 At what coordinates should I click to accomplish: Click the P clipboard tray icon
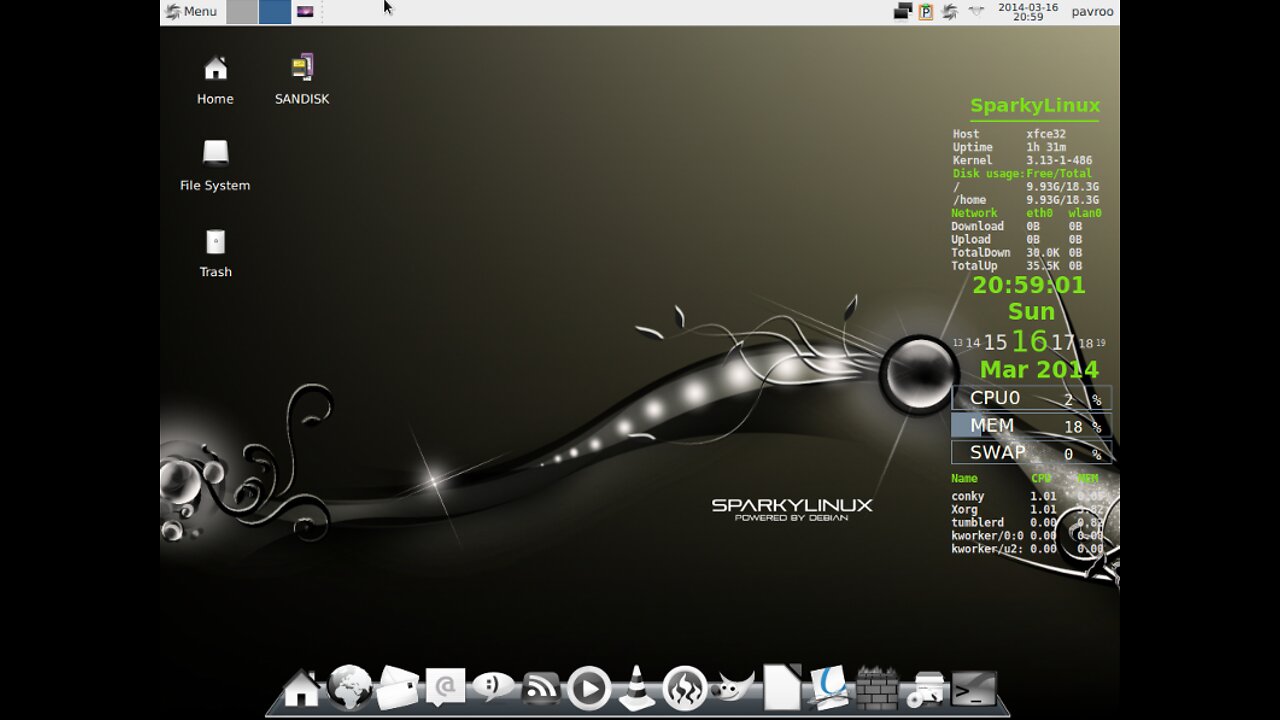pyautogui.click(x=926, y=12)
